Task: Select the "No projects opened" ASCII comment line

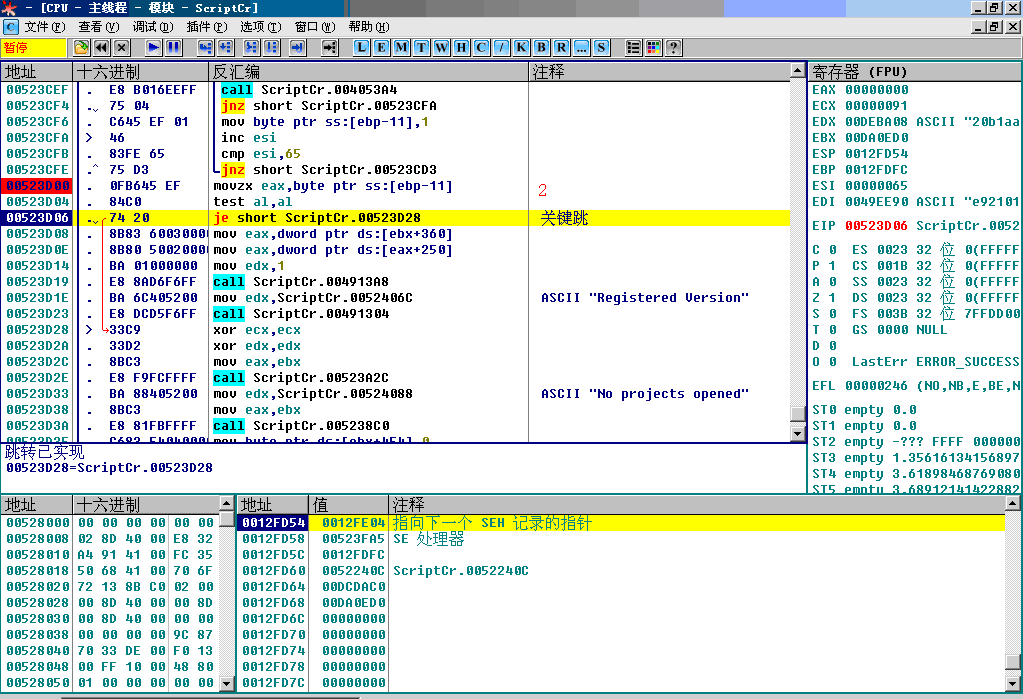Action: click(645, 394)
